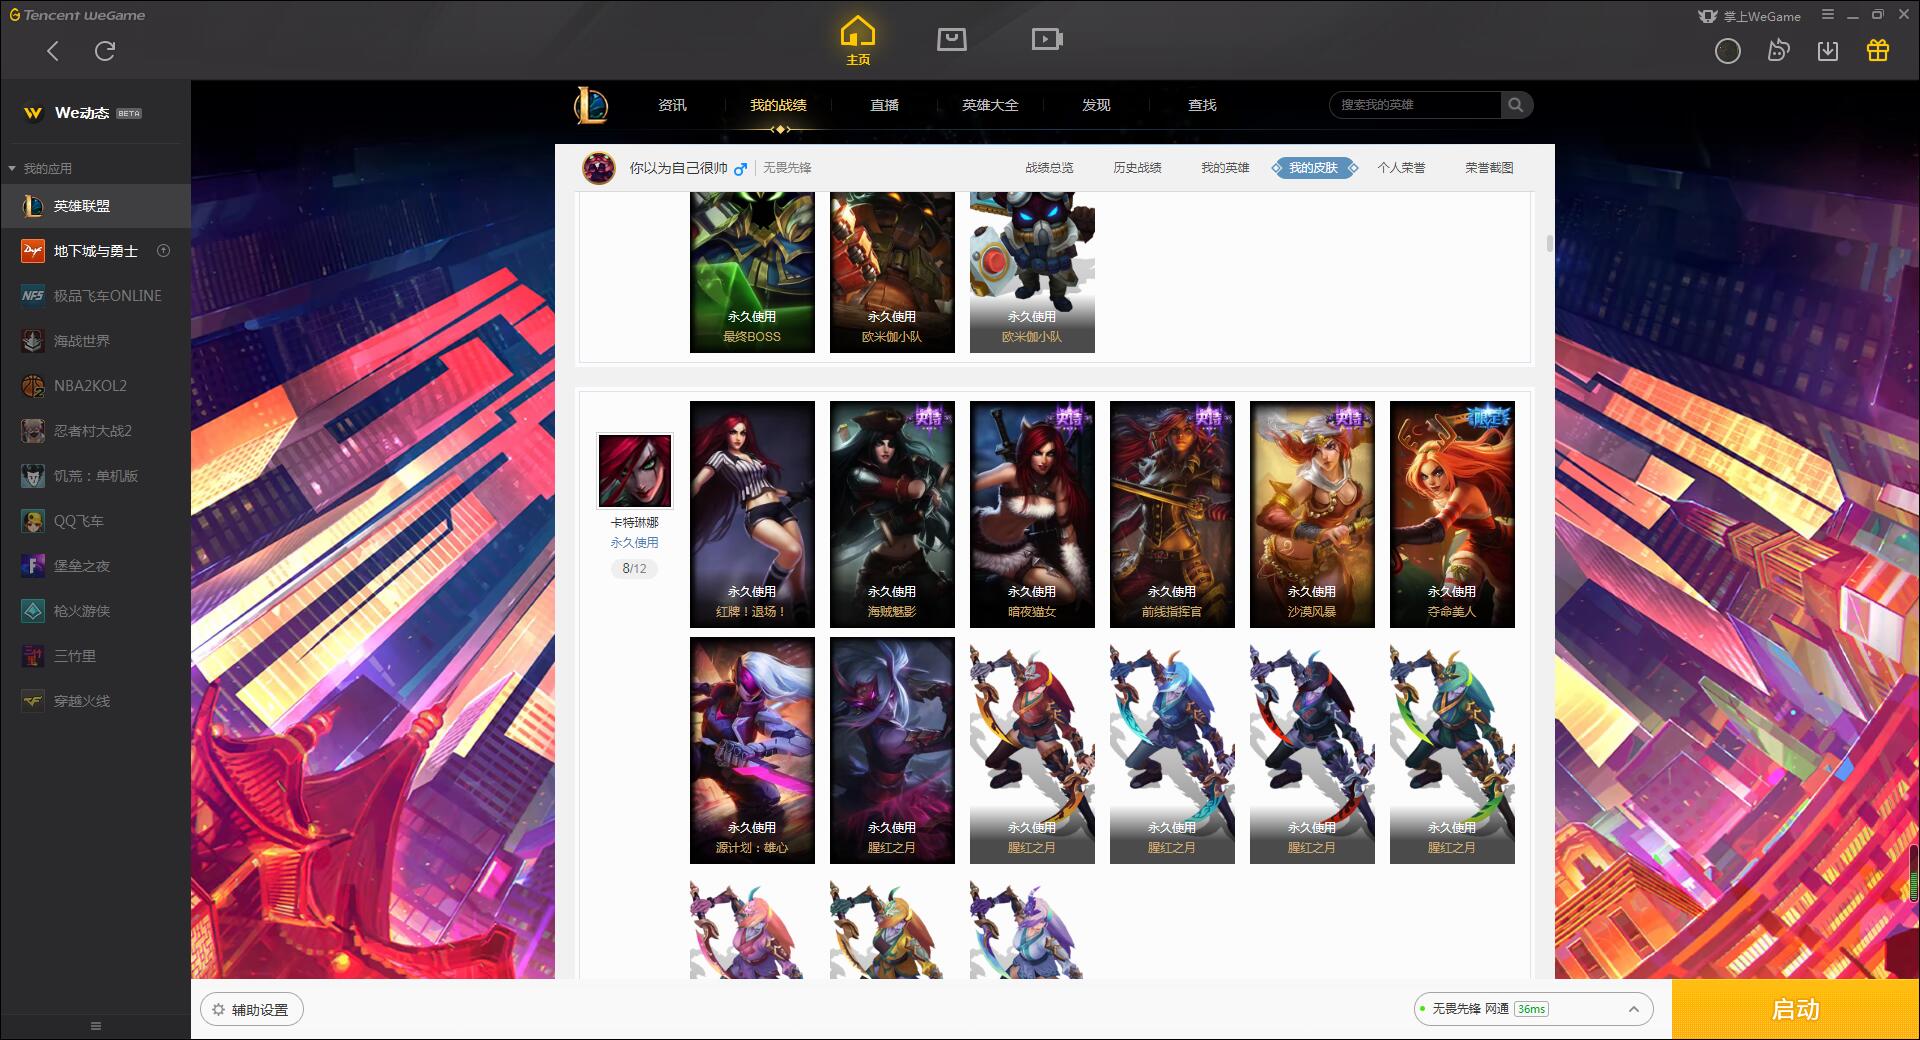Select 三竹里 in sidebar
The width and height of the screenshot is (1920, 1040).
[x=95, y=656]
